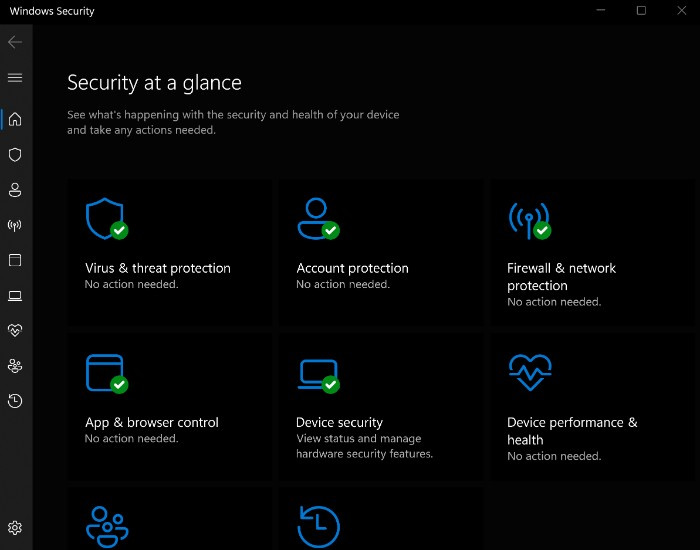The image size is (700, 550).
Task: Open Firewall & network antenna icon in sidebar
Action: click(15, 225)
